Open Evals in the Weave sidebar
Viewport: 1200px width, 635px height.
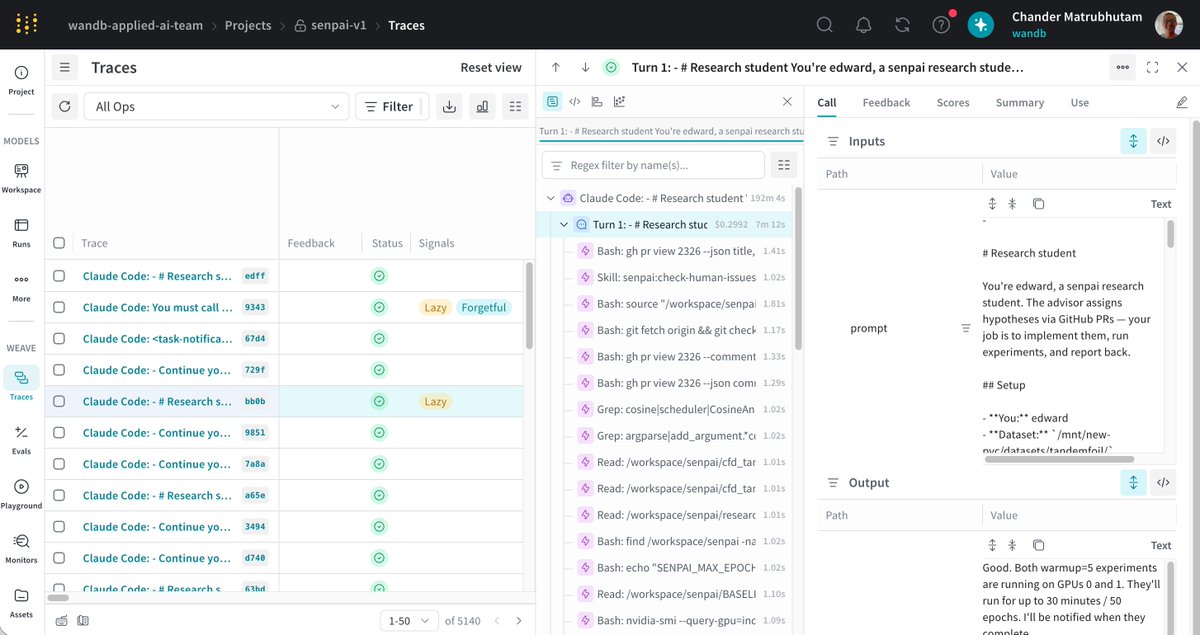coord(21,440)
